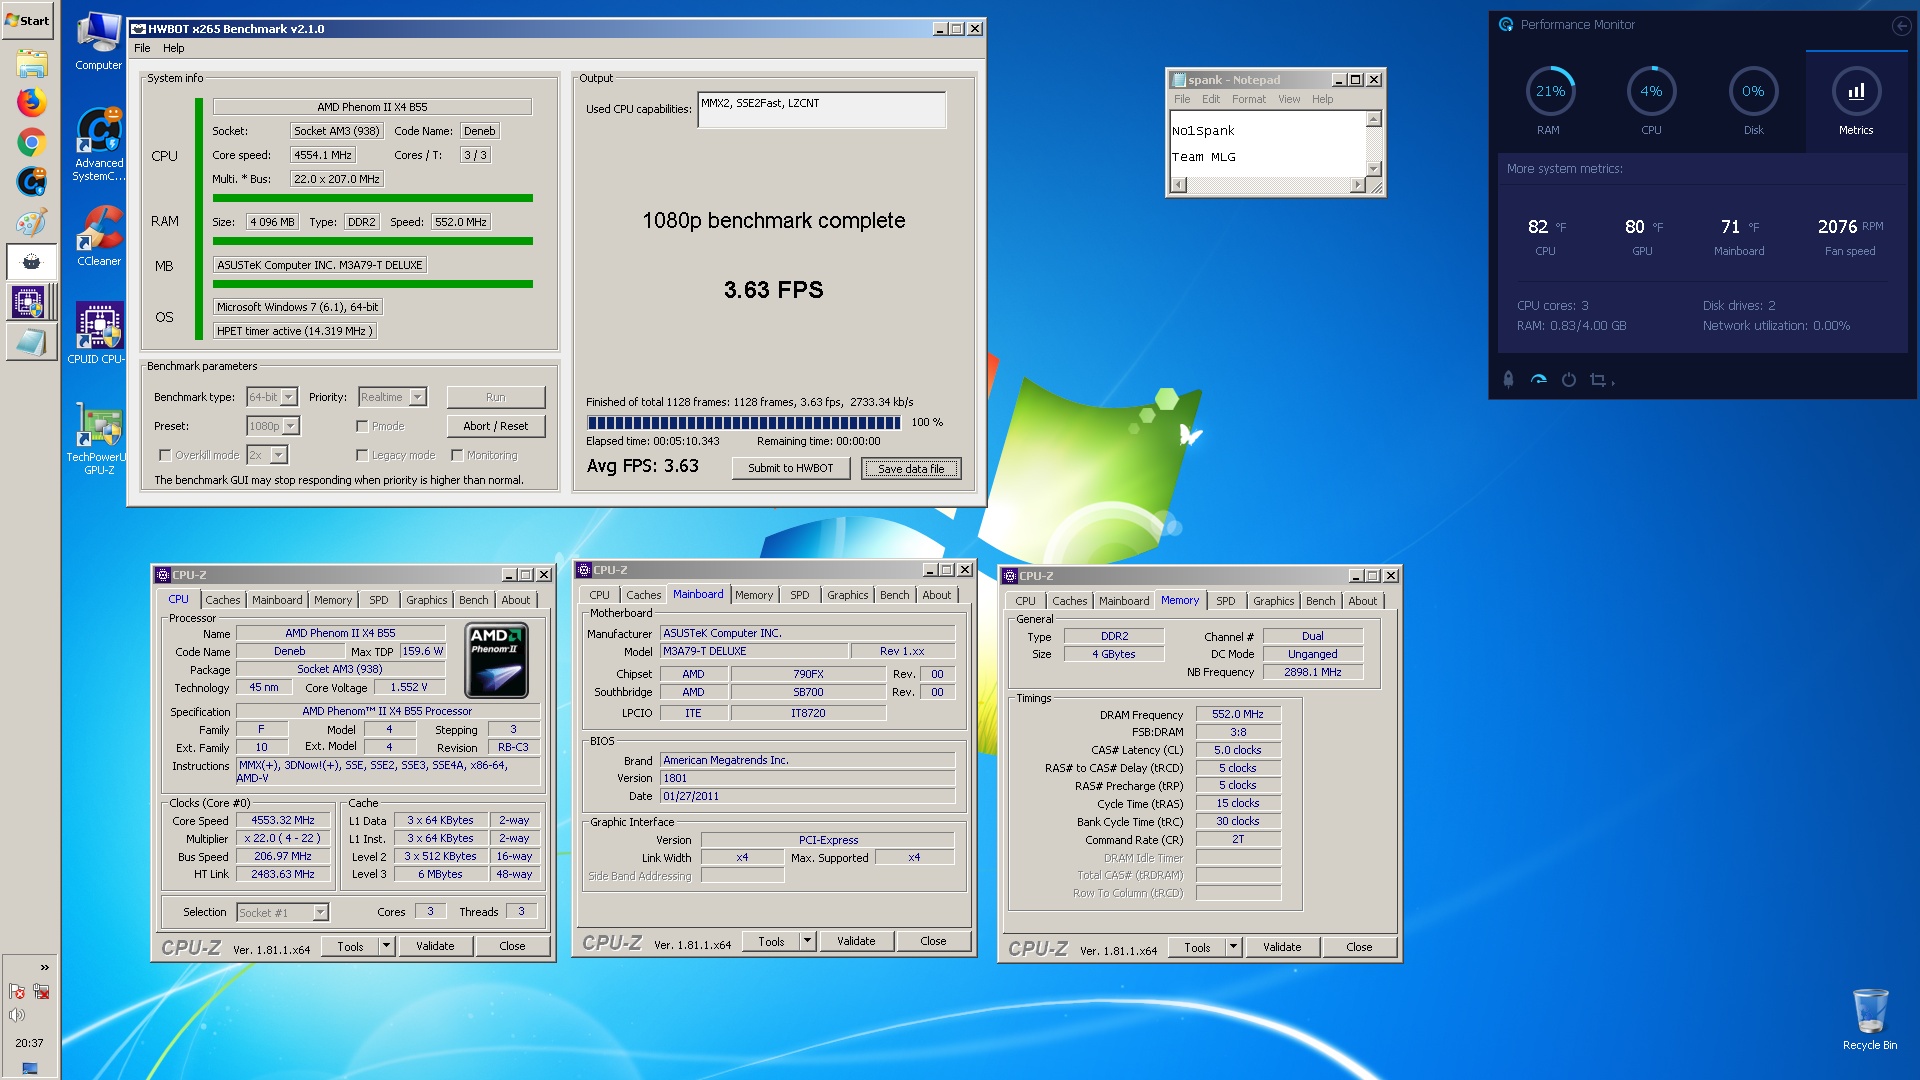
Task: Click the rocket boost icon in Performance Monitor
Action: [x=1508, y=379]
